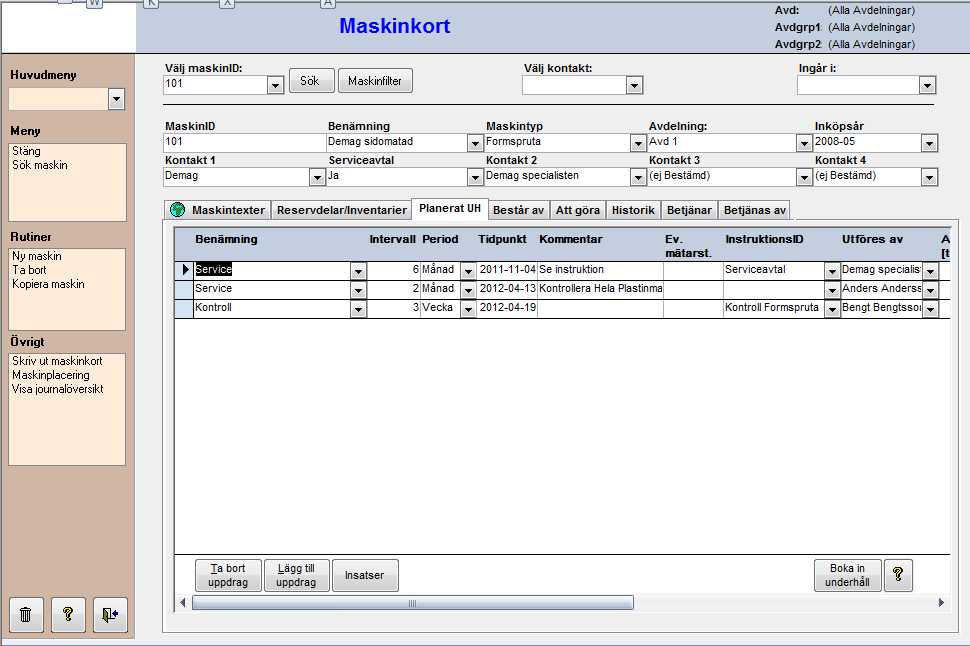Open Period dropdown in the Kontroll row
Viewport: 970px width, 646px height.
468,309
